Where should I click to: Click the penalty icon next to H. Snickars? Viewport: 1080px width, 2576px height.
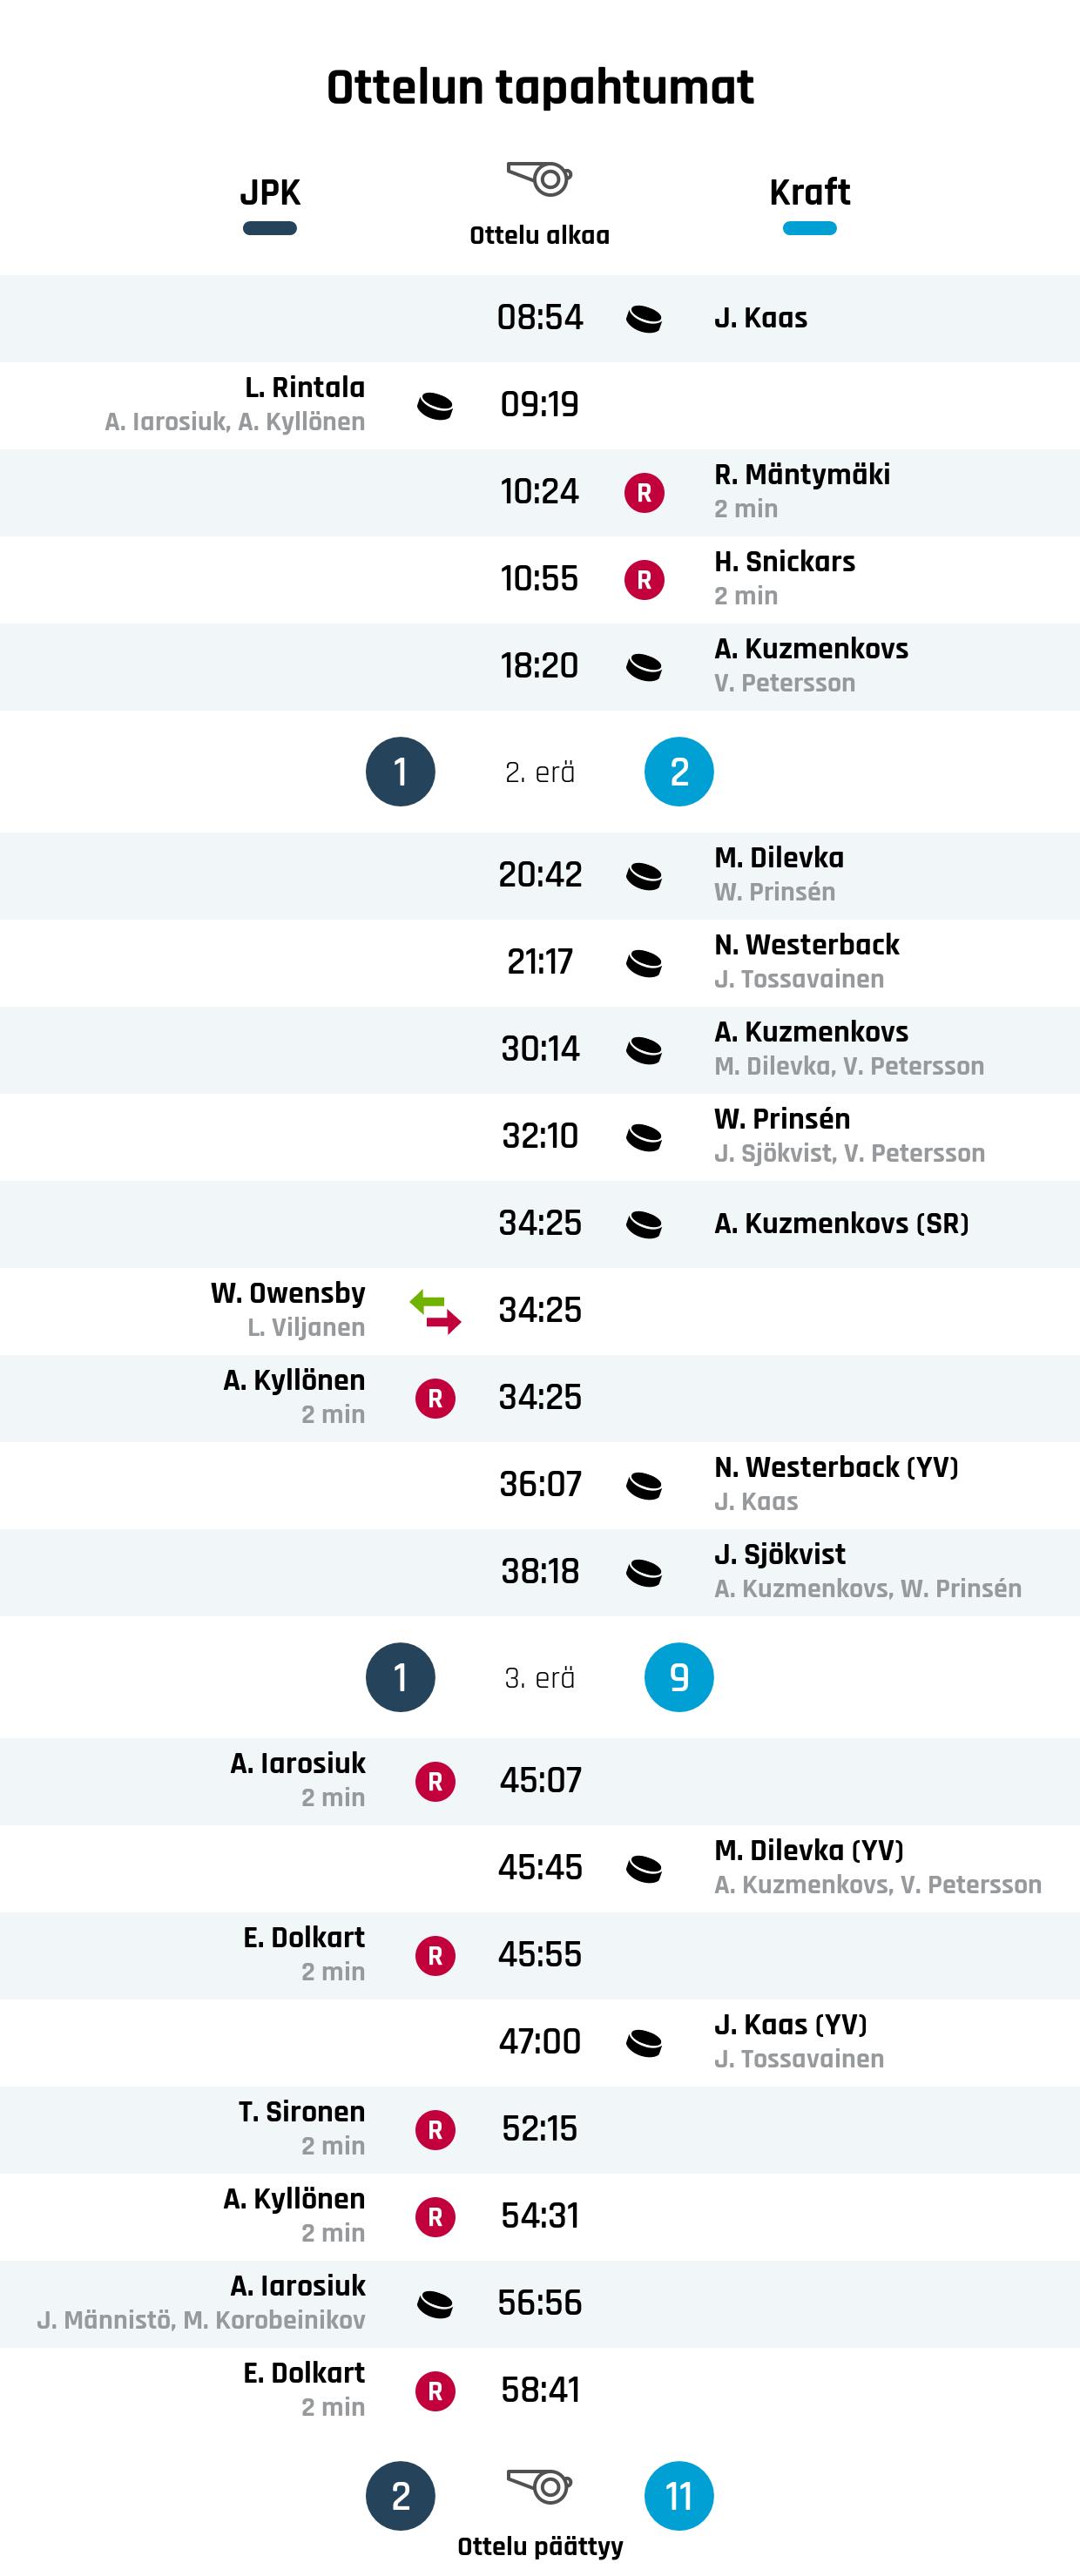tap(644, 580)
